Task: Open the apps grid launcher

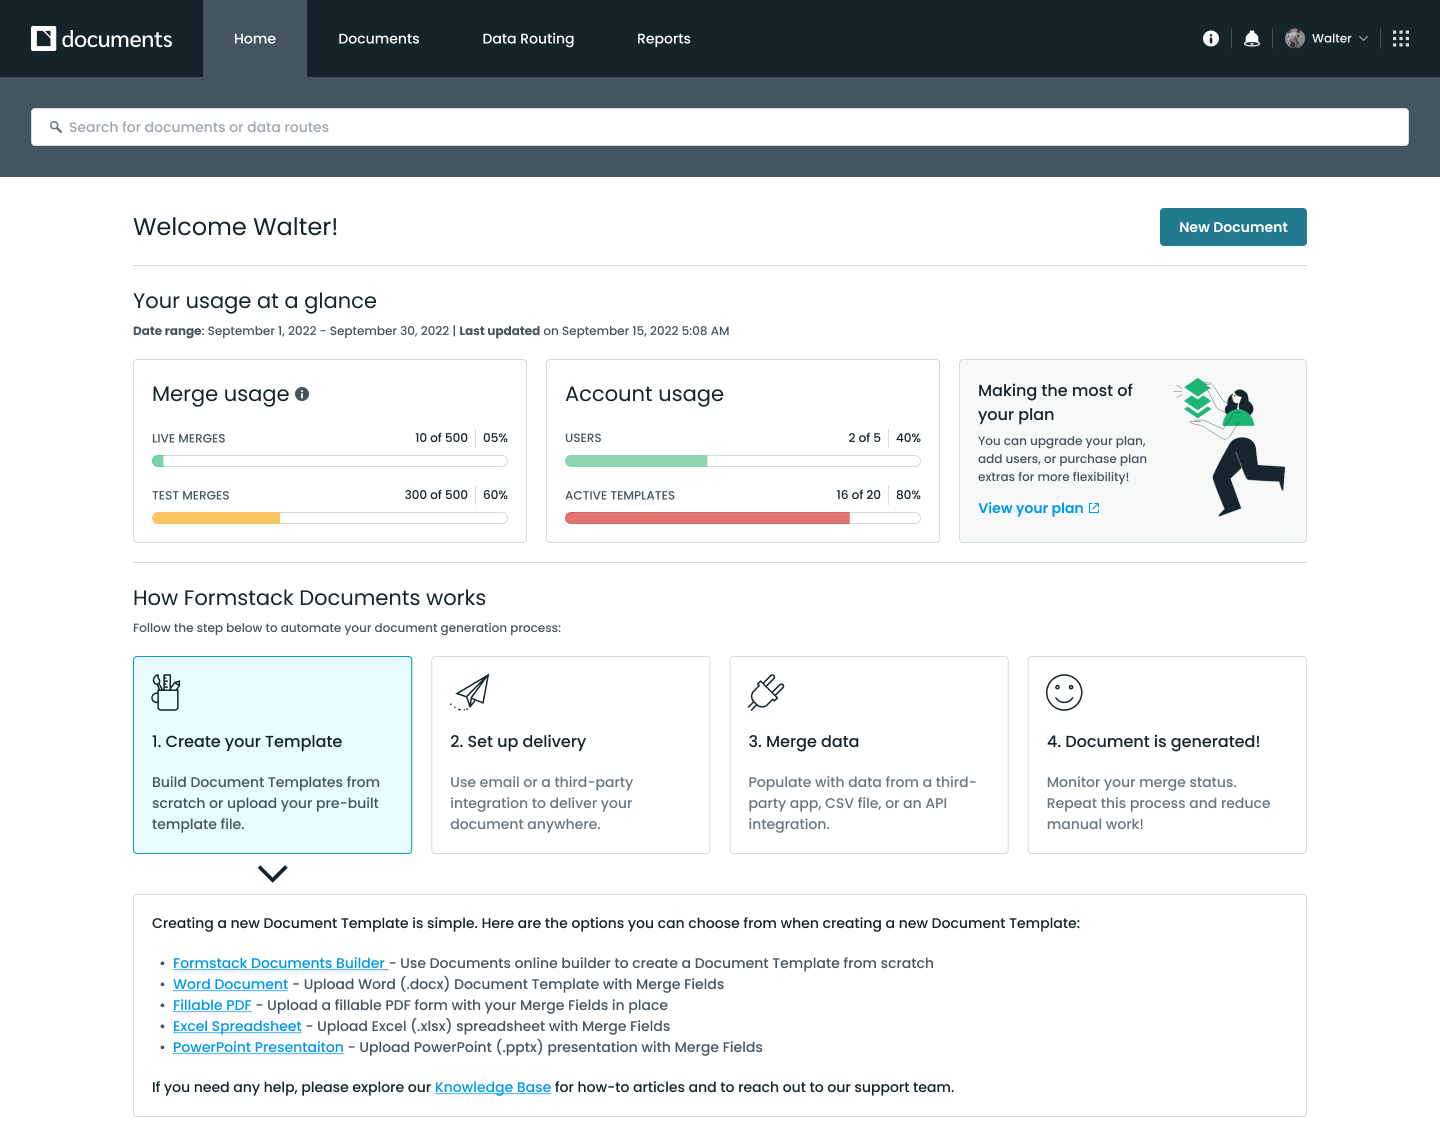Action: [x=1400, y=38]
